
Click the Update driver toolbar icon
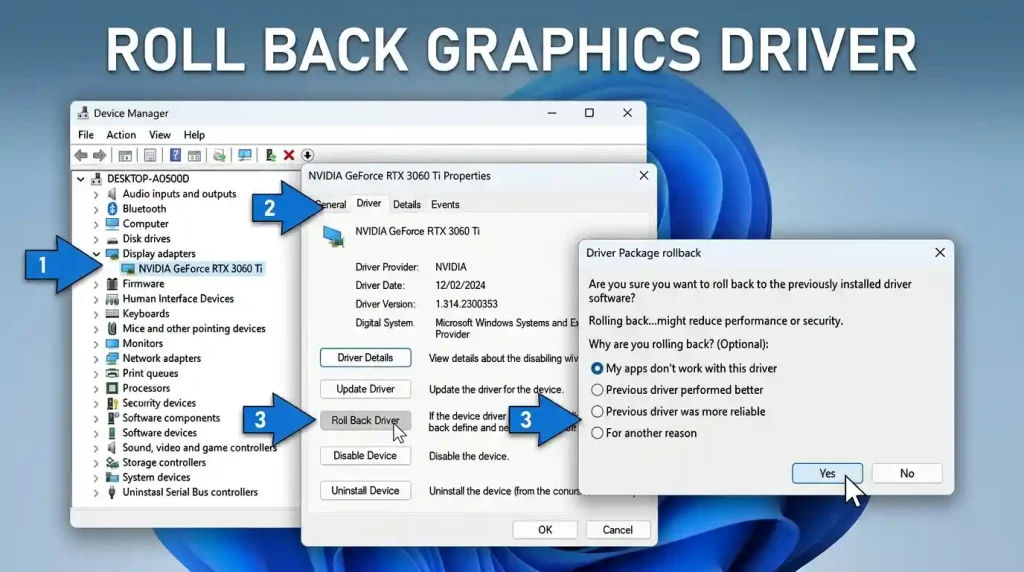270,155
